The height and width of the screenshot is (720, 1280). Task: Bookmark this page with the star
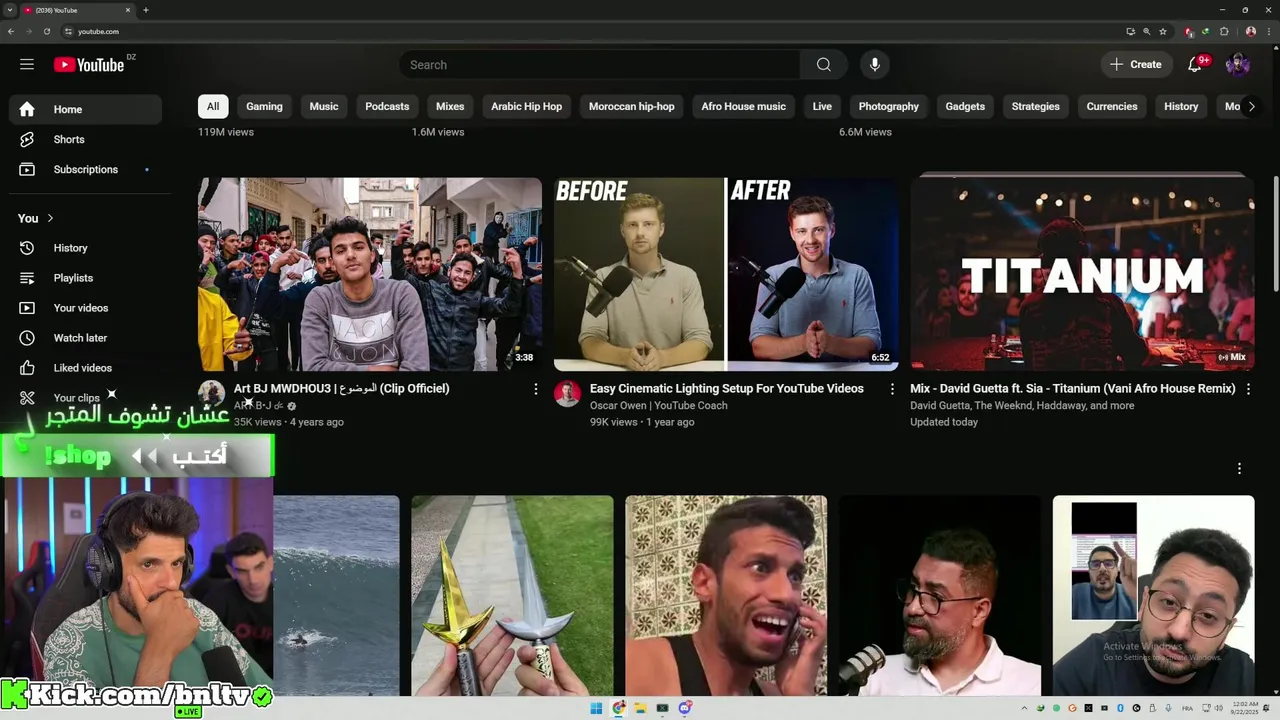point(1163,31)
